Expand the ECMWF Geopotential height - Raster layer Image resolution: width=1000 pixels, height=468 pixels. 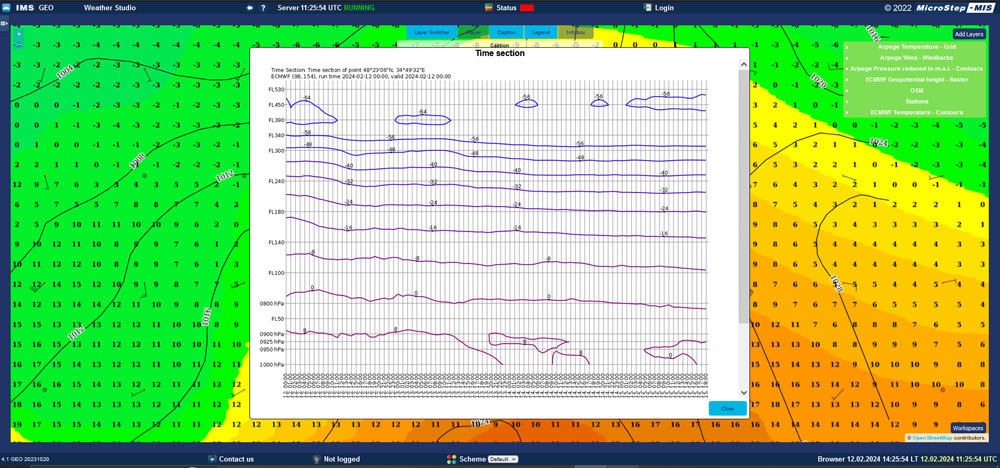tap(848, 79)
